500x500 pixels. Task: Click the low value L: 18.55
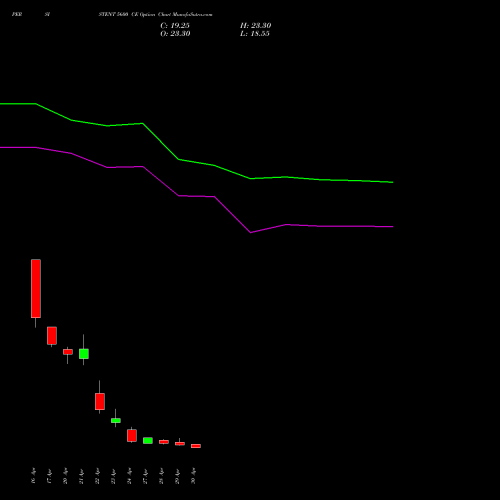pyautogui.click(x=255, y=33)
